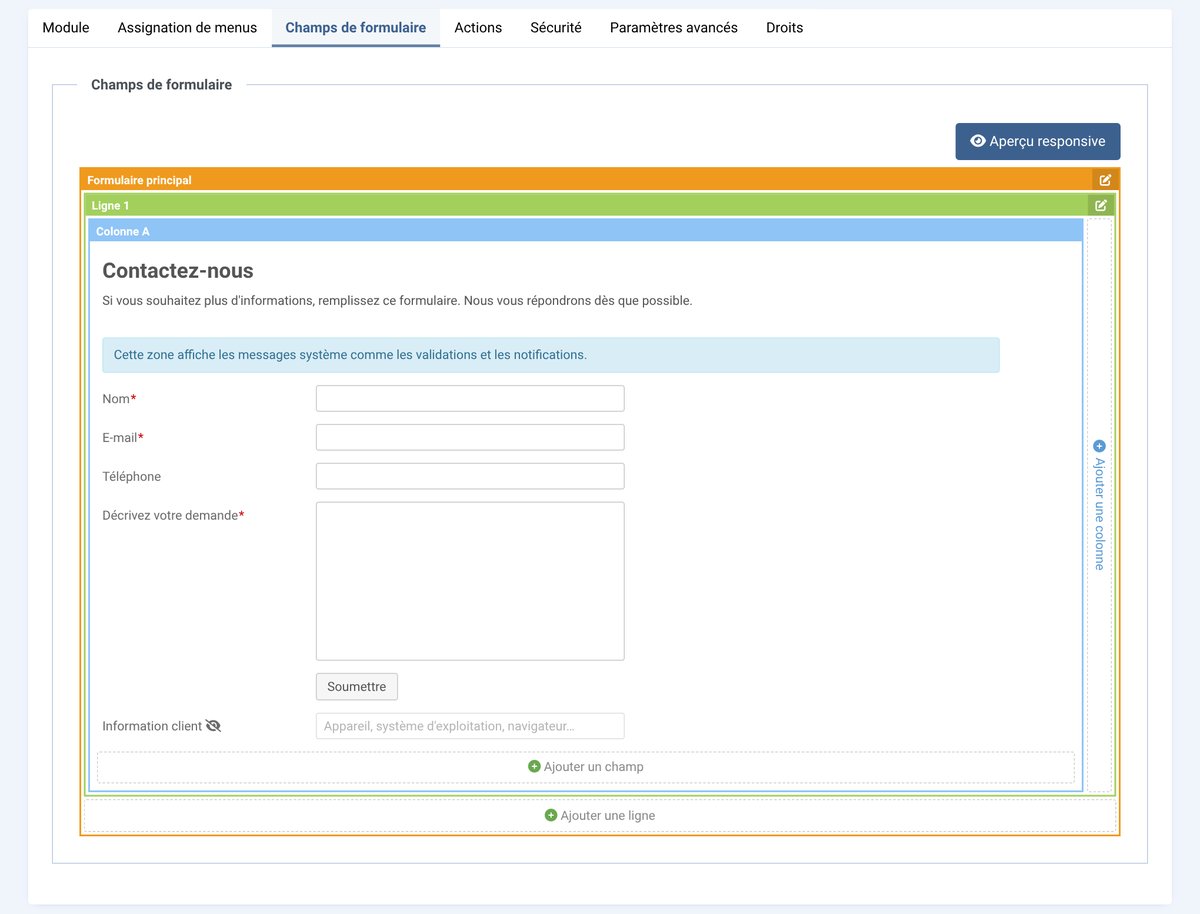Open the Assignation de menus tab
1200x914 pixels.
coord(187,28)
